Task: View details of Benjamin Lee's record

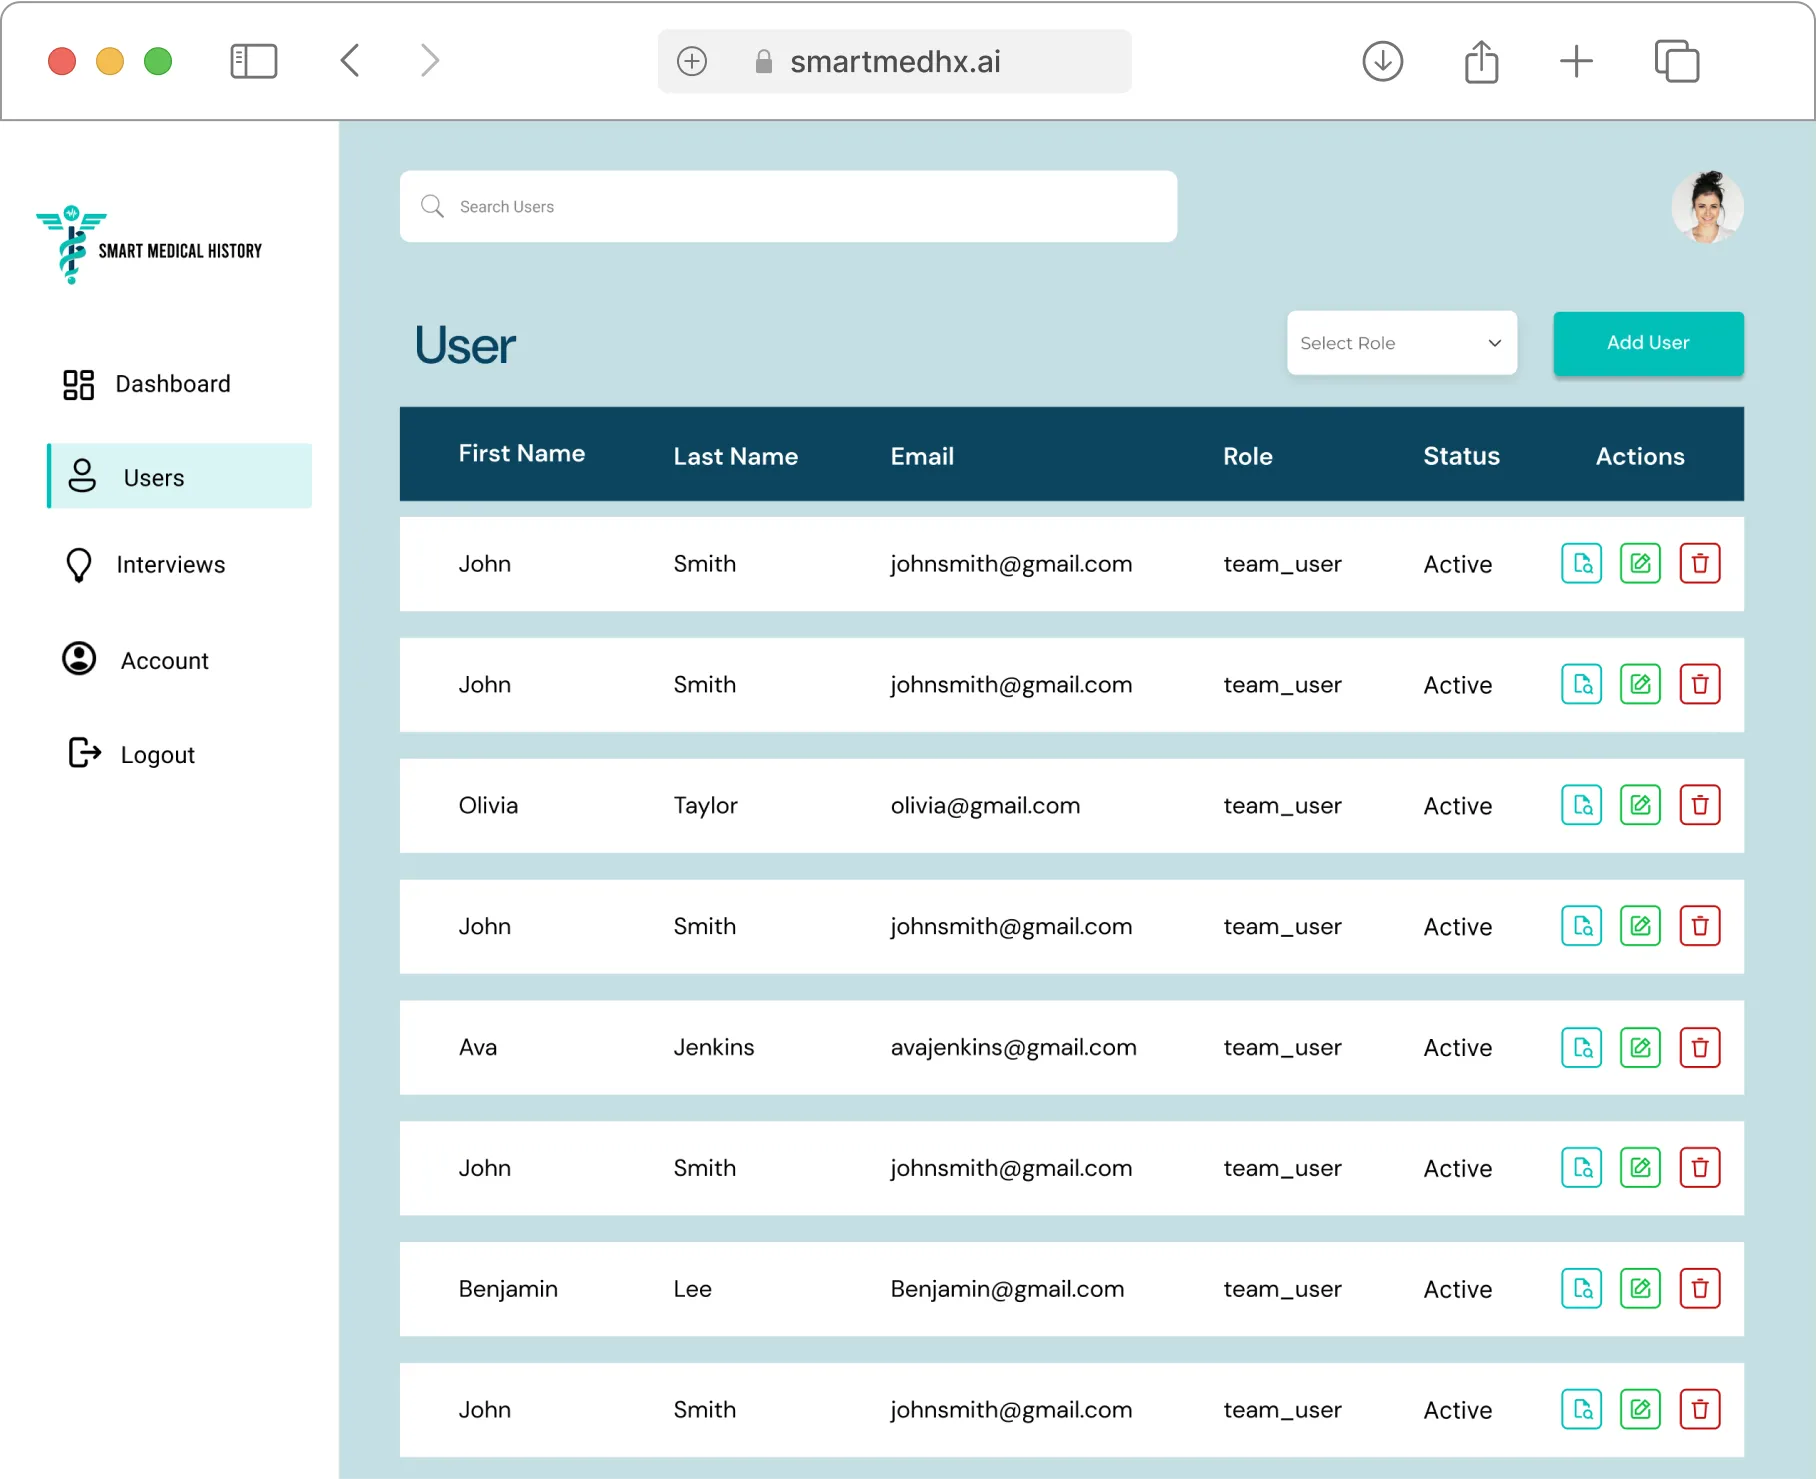Action: click(x=1581, y=1288)
